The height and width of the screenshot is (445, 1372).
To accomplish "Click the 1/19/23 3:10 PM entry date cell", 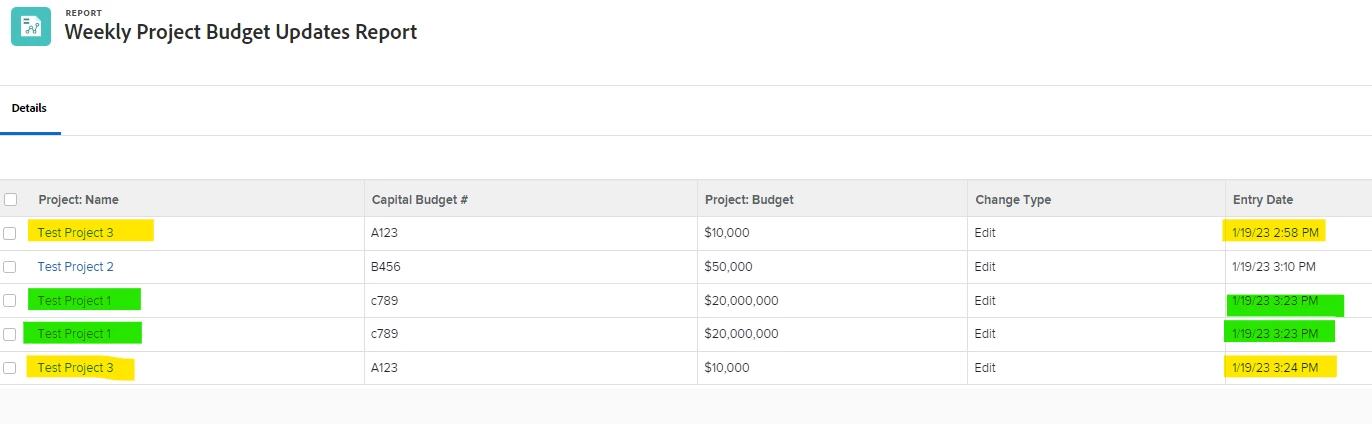I will click(x=1274, y=267).
